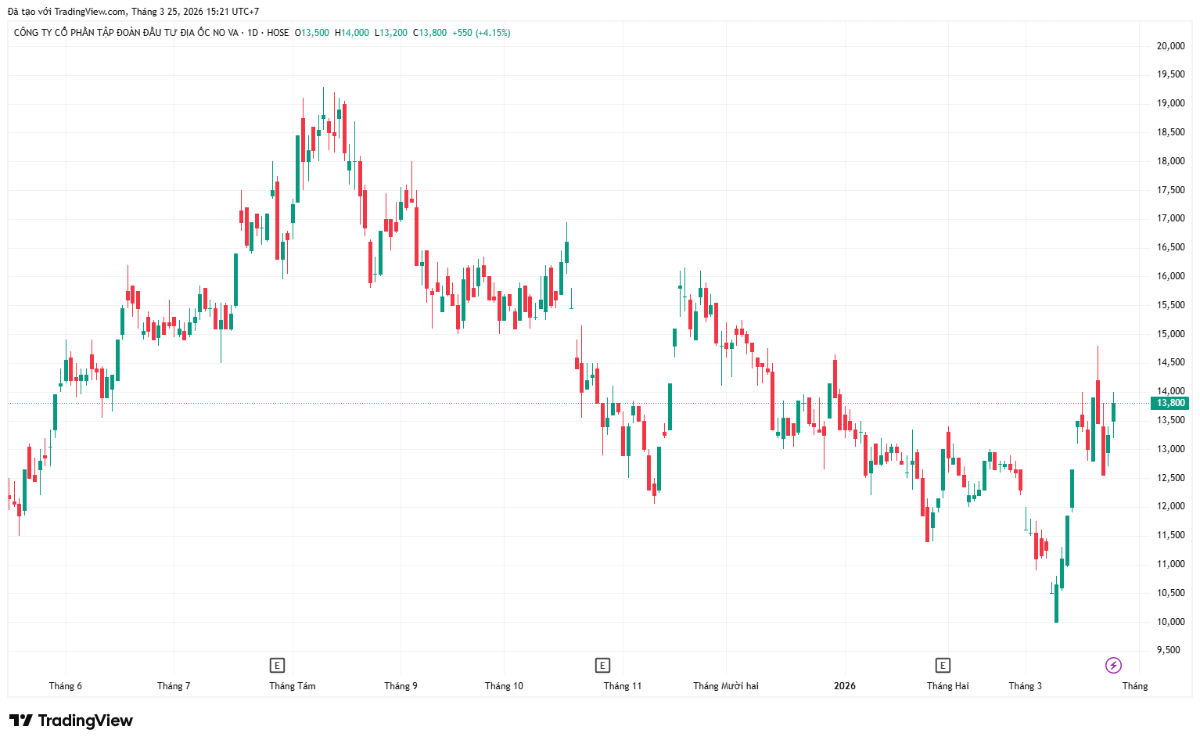Select the 1D interval label in header
The image size is (1200, 744).
pos(253,33)
